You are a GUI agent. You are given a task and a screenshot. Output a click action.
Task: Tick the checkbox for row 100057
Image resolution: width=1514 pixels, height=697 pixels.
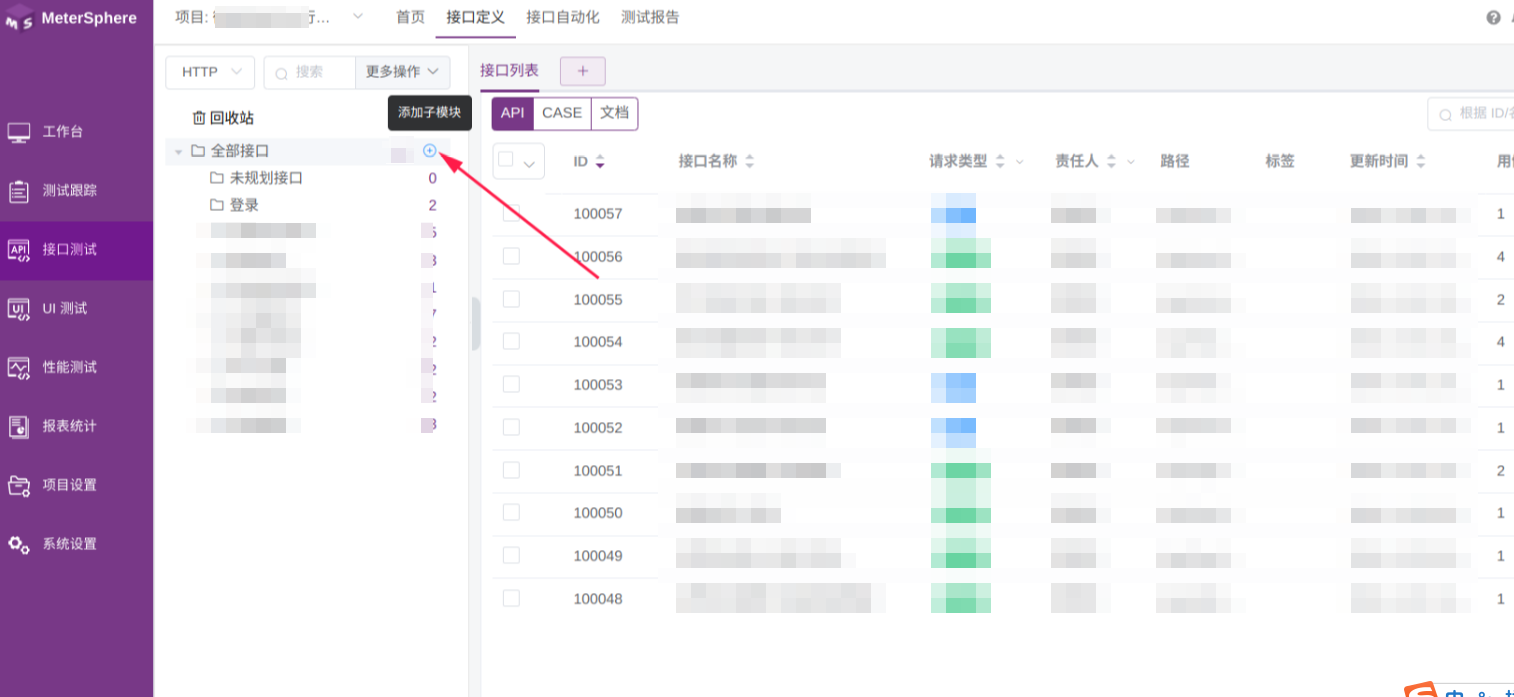pyautogui.click(x=511, y=213)
